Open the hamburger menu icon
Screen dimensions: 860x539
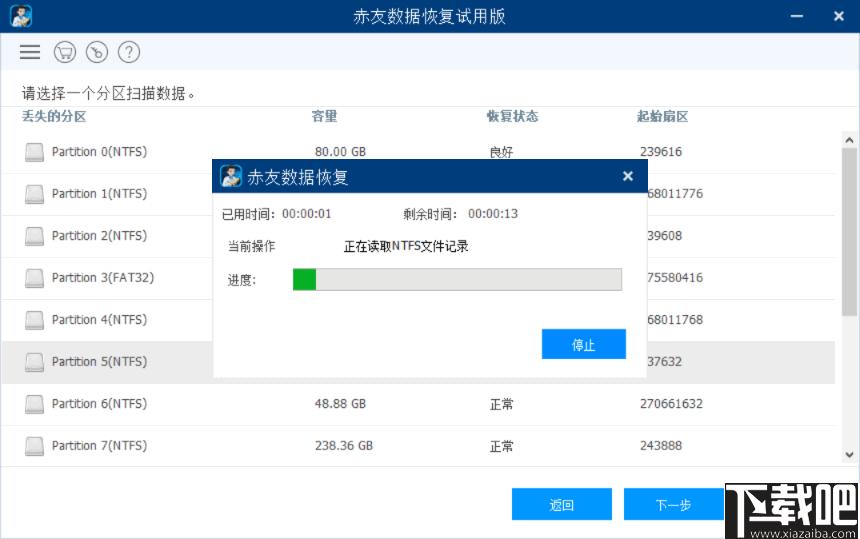[30, 52]
